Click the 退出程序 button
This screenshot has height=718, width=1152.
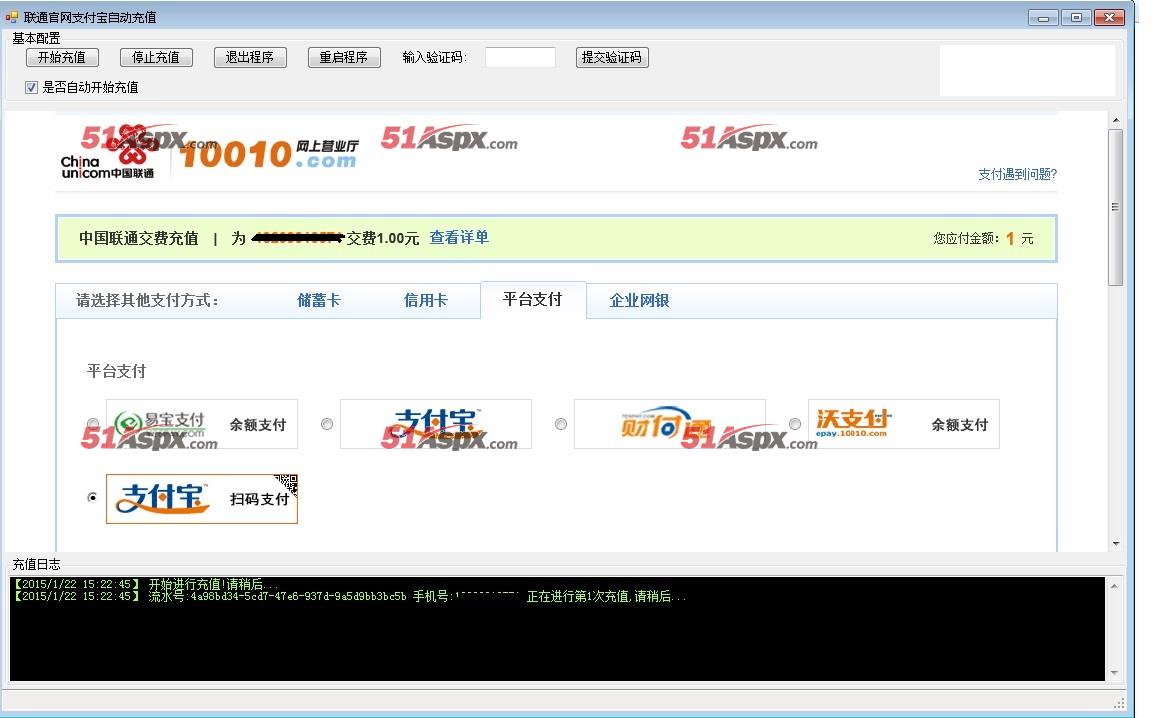[x=250, y=57]
